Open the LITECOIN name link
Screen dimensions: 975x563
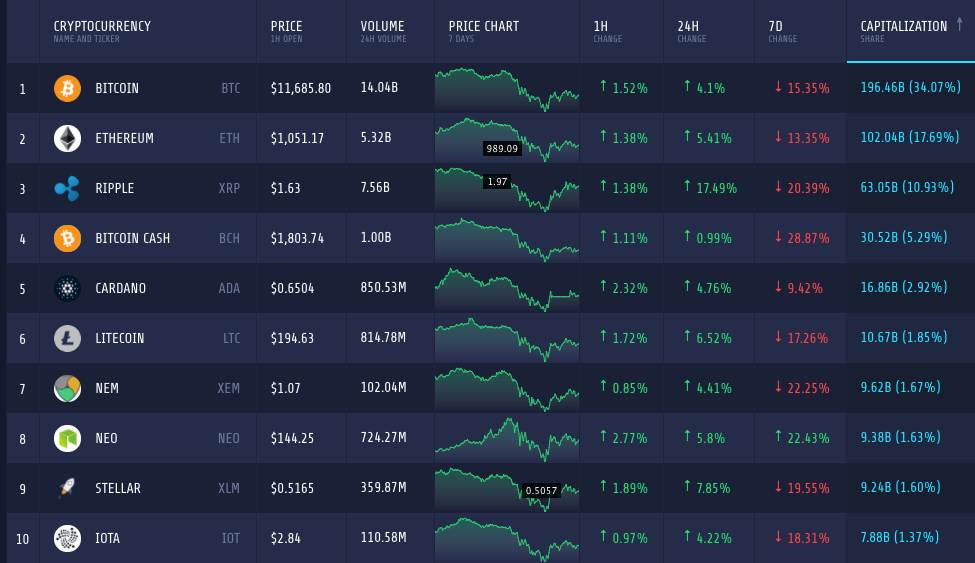[119, 338]
